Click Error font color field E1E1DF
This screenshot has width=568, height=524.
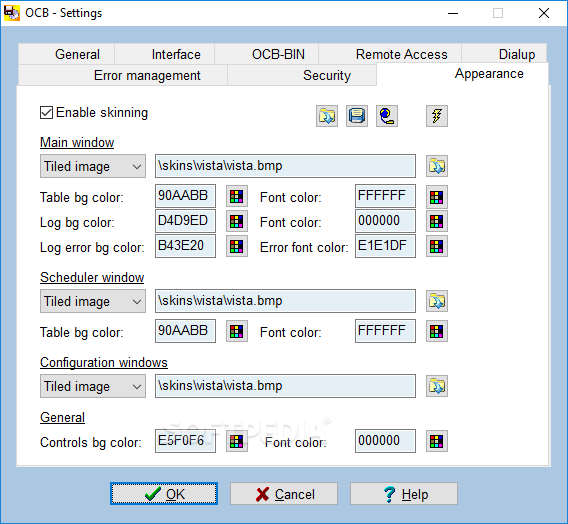[385, 246]
